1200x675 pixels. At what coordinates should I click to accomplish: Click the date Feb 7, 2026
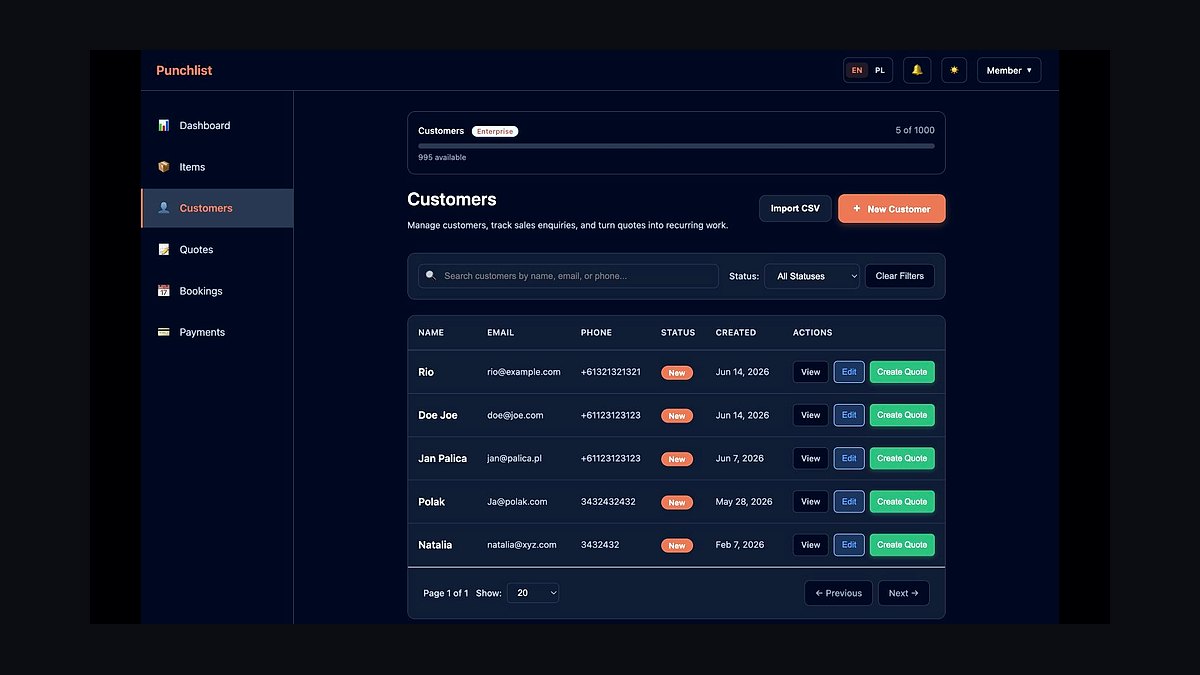(x=740, y=545)
